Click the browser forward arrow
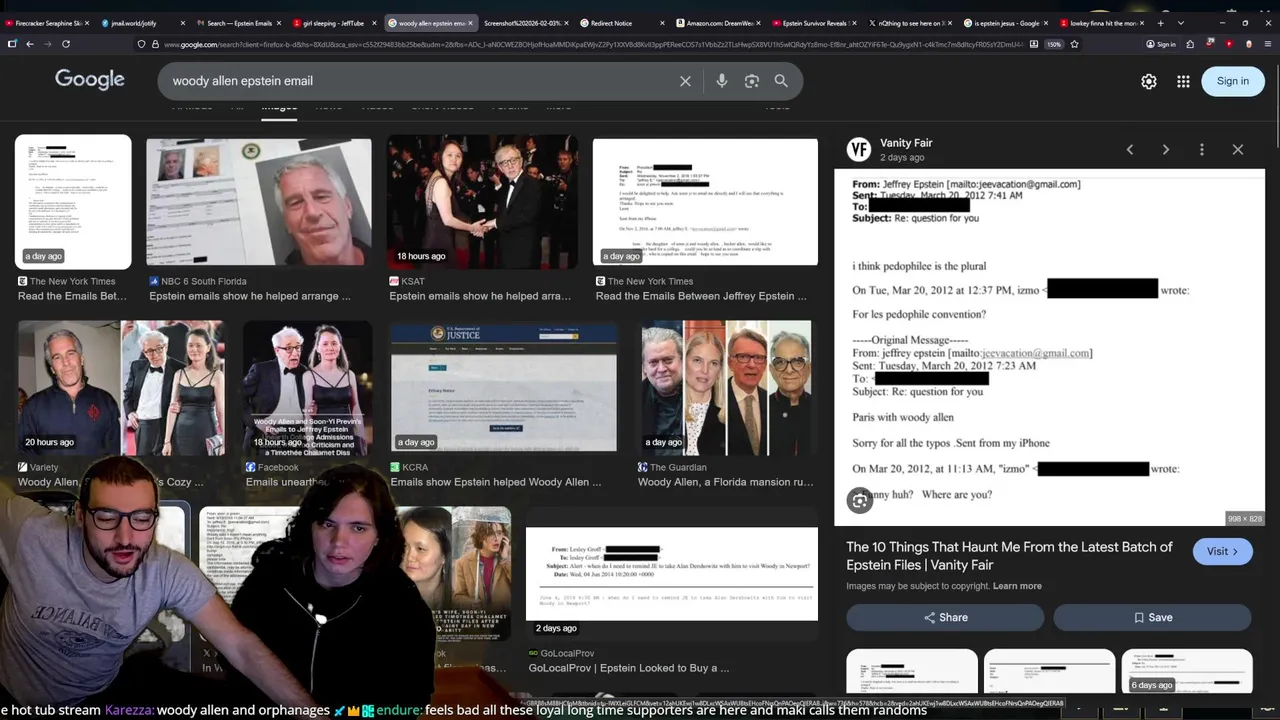The height and width of the screenshot is (720, 1280). 47,44
